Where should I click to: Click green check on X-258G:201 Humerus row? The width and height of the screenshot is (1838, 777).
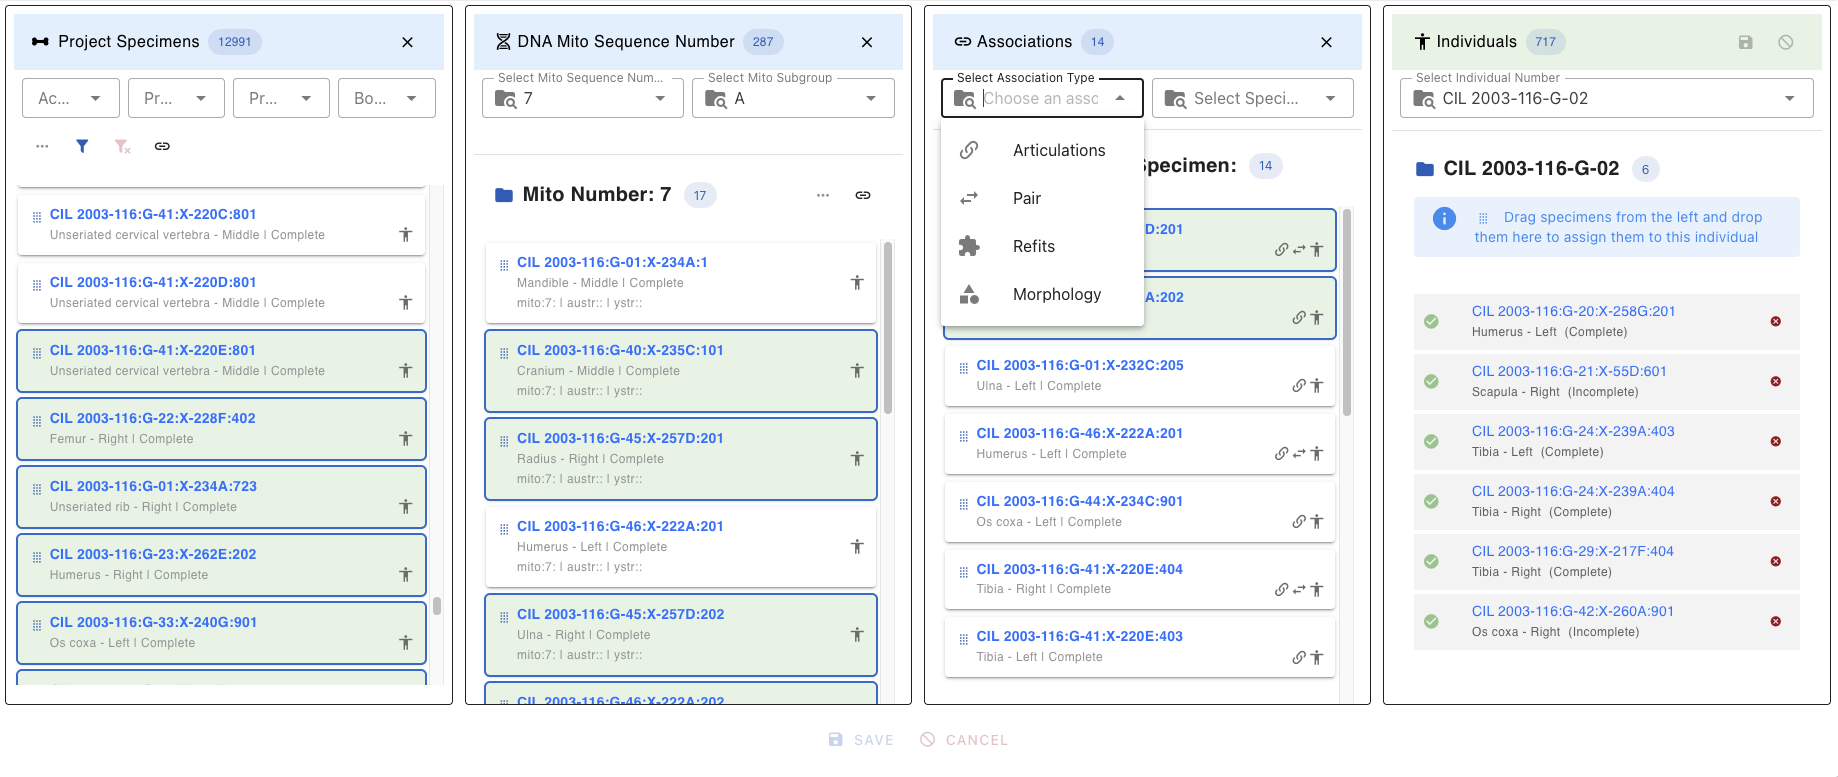coord(1431,321)
